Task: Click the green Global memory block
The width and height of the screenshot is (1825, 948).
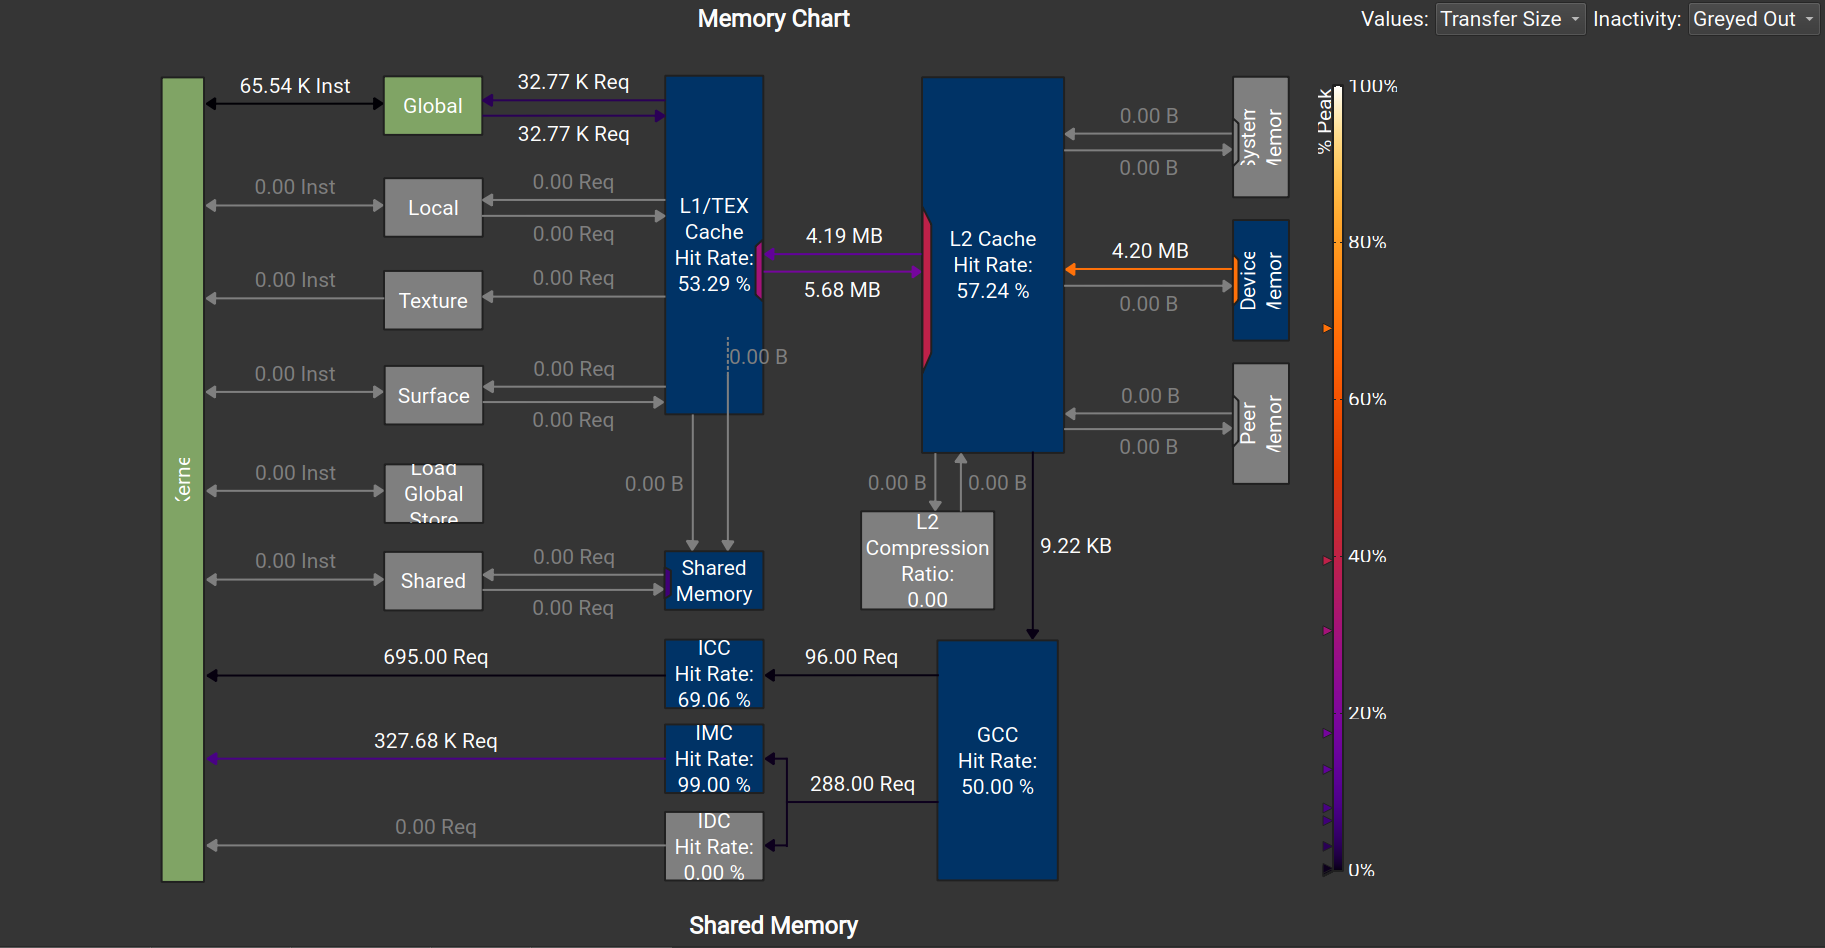Action: coord(433,106)
